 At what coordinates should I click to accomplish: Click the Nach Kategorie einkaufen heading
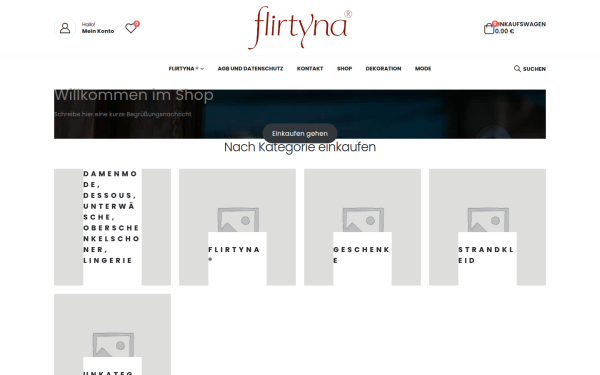click(x=300, y=147)
